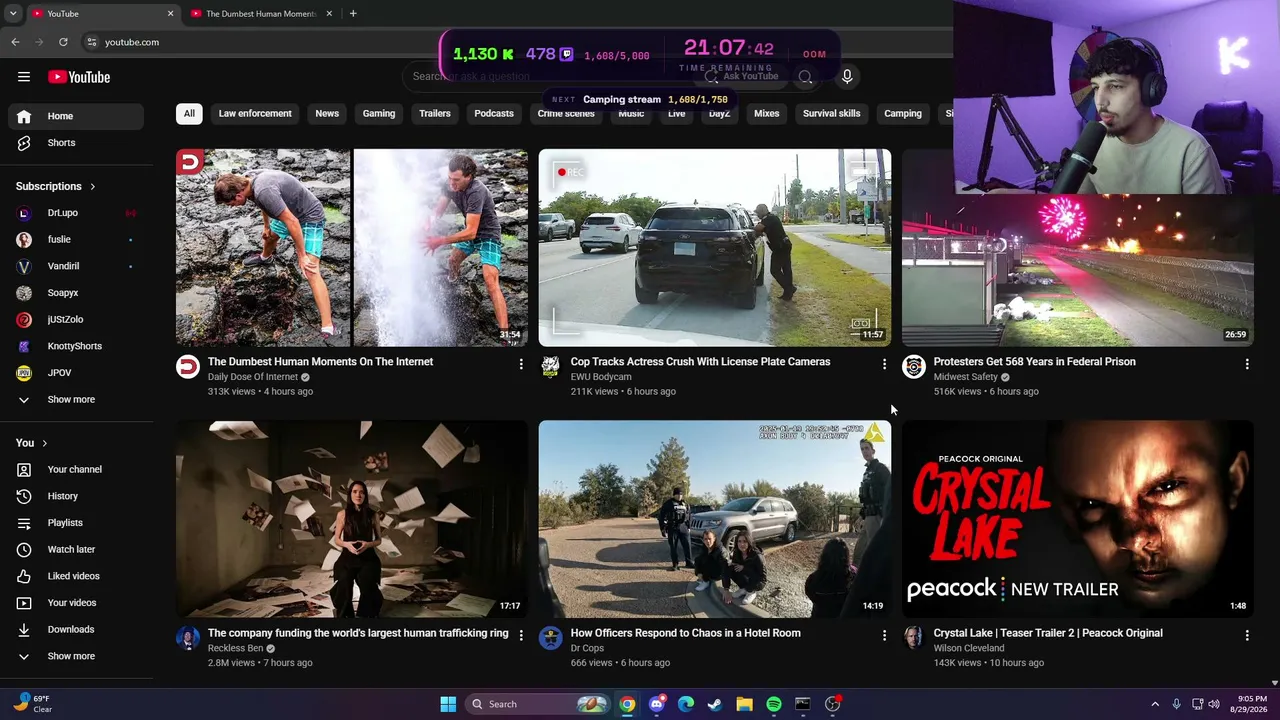Open the title Protesters Get 568 Years in Federal Prison

[x=1034, y=362]
